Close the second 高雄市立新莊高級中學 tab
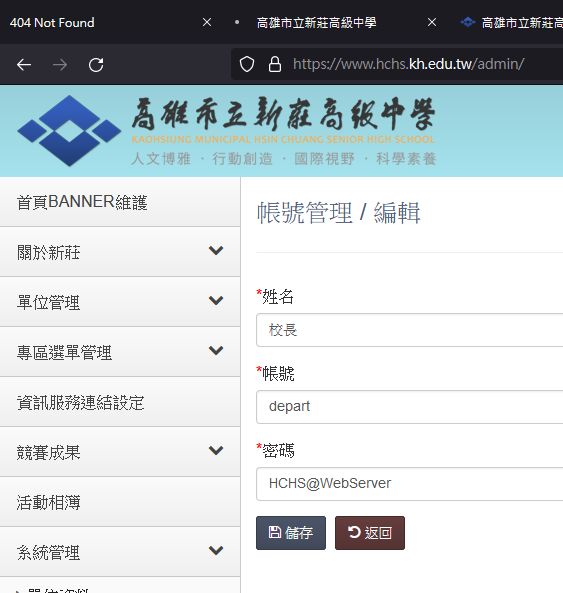Image resolution: width=563 pixels, height=593 pixels. (x=432, y=23)
